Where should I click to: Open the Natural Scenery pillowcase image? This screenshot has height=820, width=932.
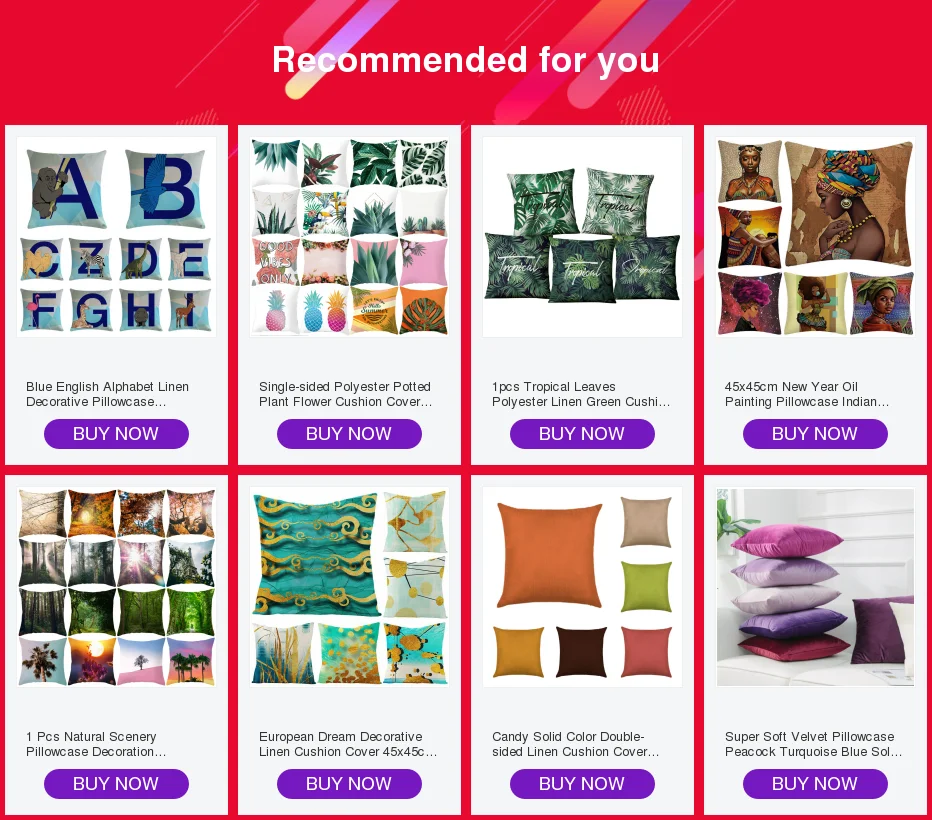coord(116,587)
